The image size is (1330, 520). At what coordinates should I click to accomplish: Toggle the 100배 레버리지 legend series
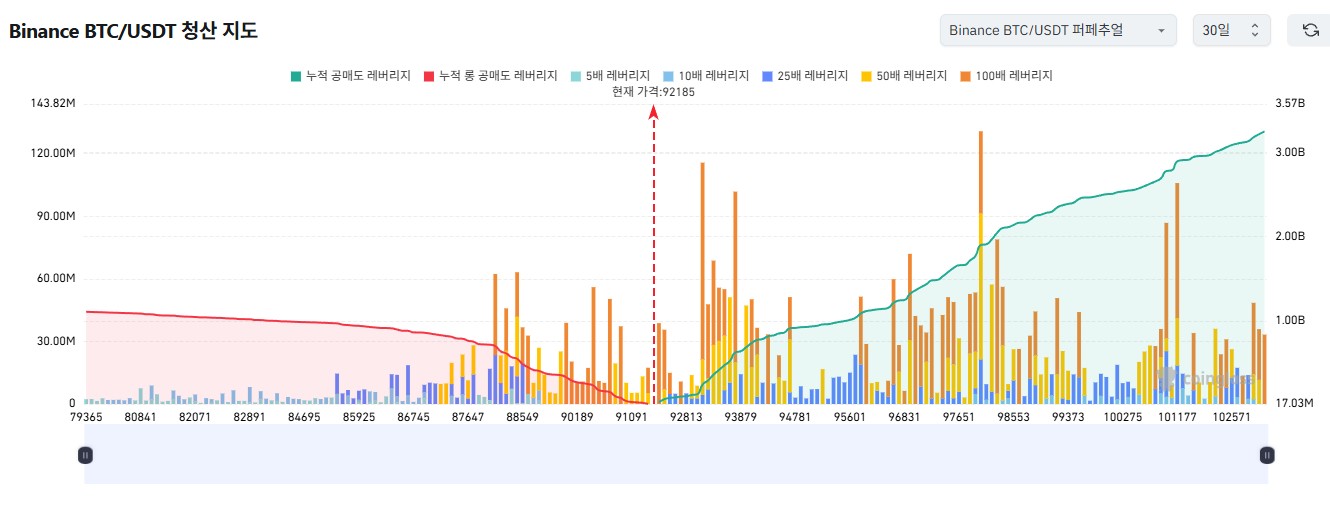[1006, 75]
